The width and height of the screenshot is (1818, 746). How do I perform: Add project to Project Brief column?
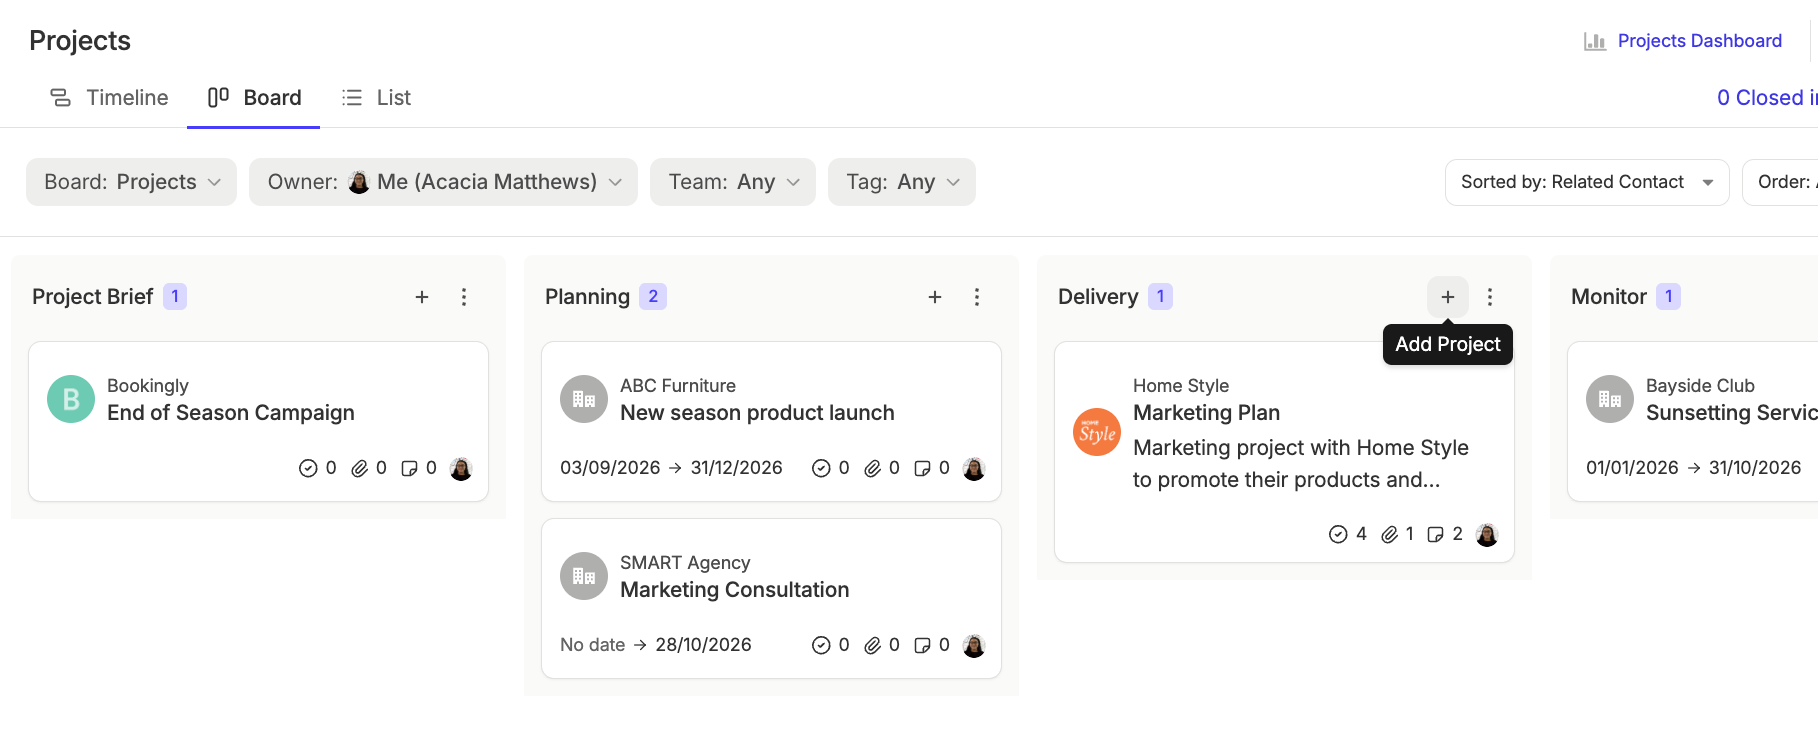pyautogui.click(x=422, y=297)
